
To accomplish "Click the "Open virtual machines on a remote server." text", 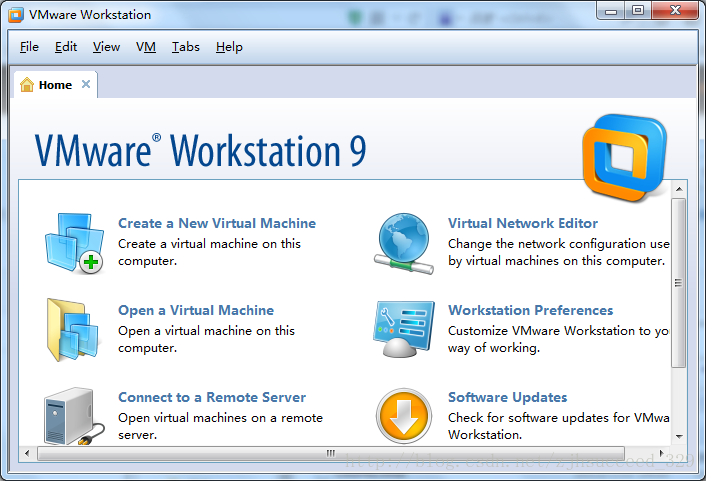I will click(220, 426).
